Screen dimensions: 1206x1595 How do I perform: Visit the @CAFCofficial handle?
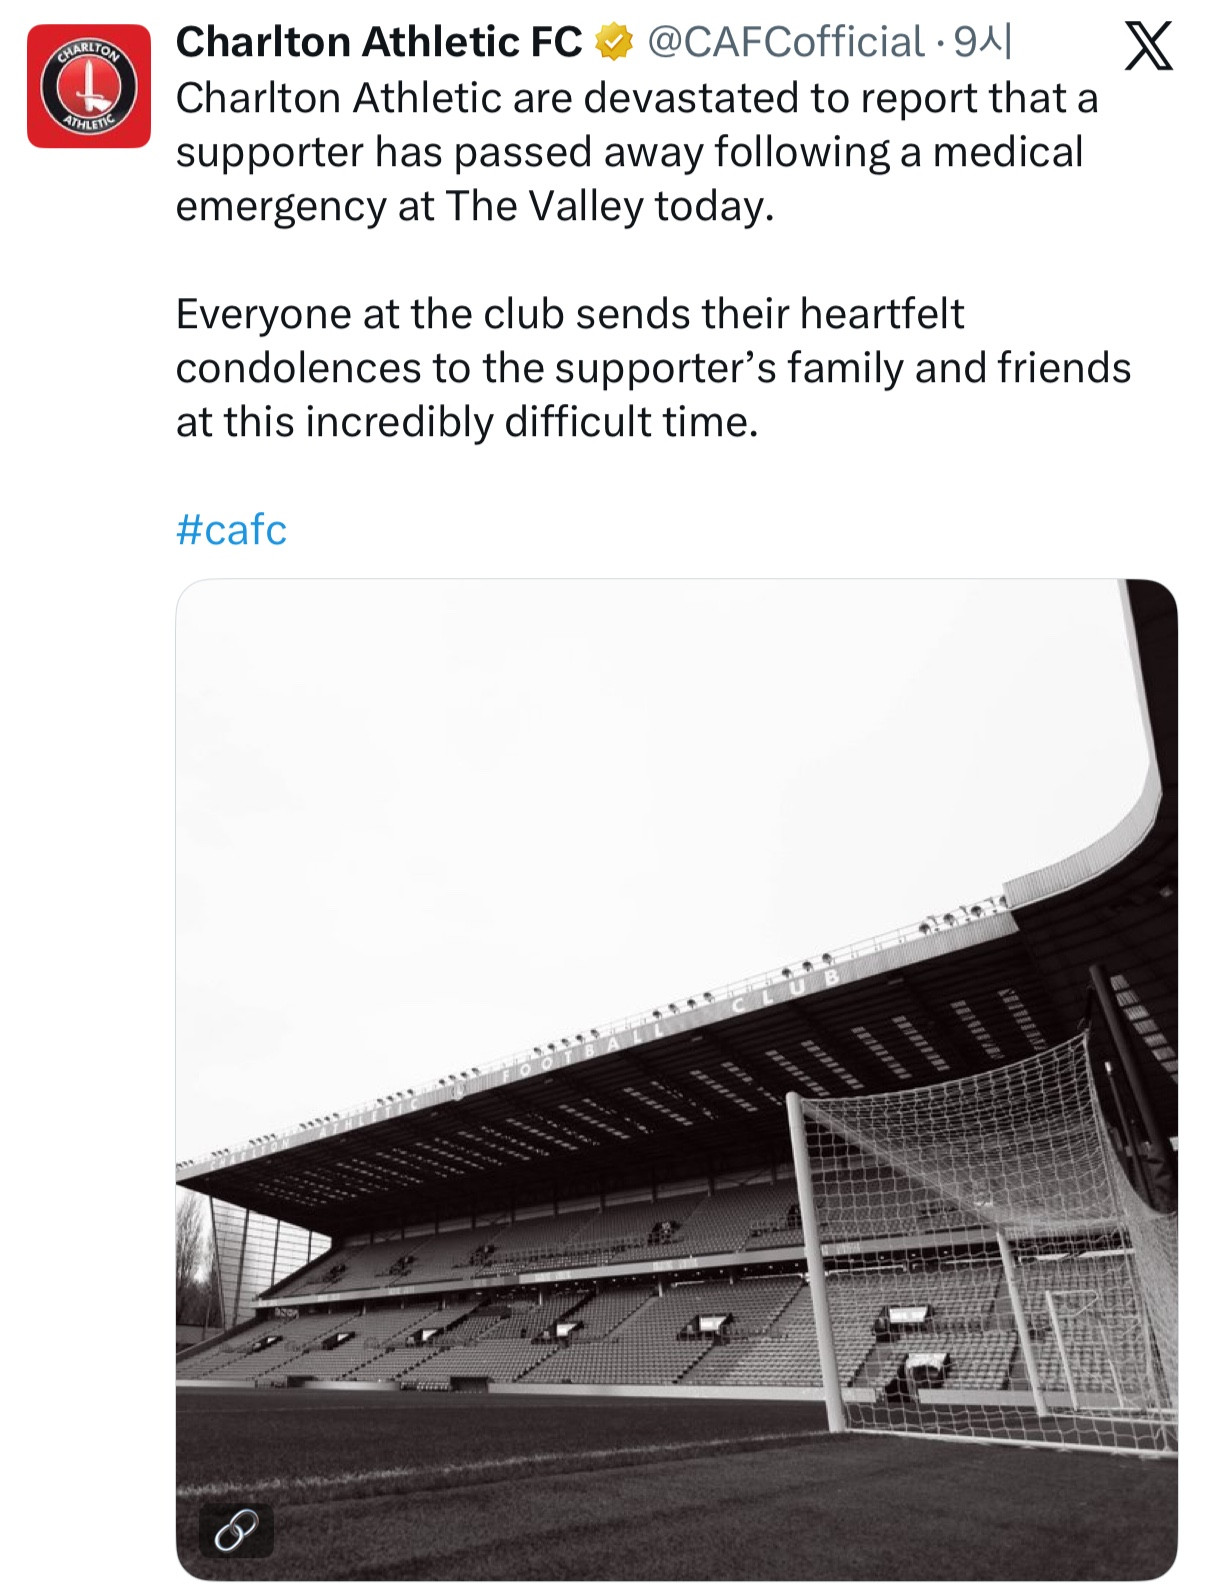[785, 42]
